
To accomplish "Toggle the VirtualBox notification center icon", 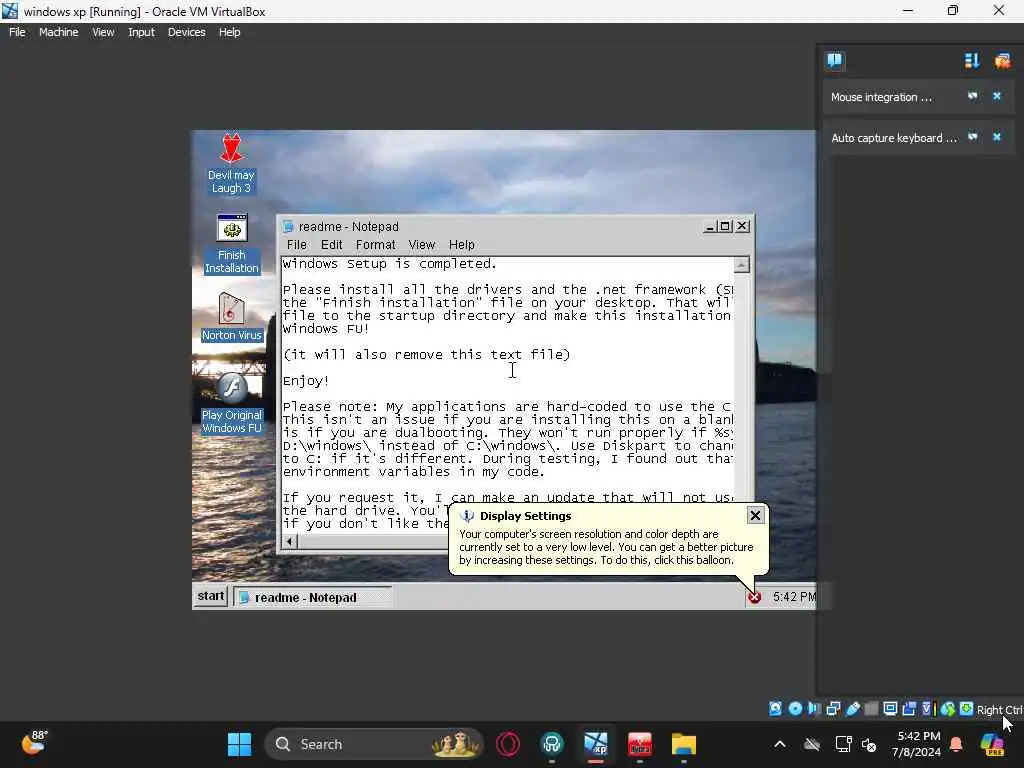I will 835,61.
